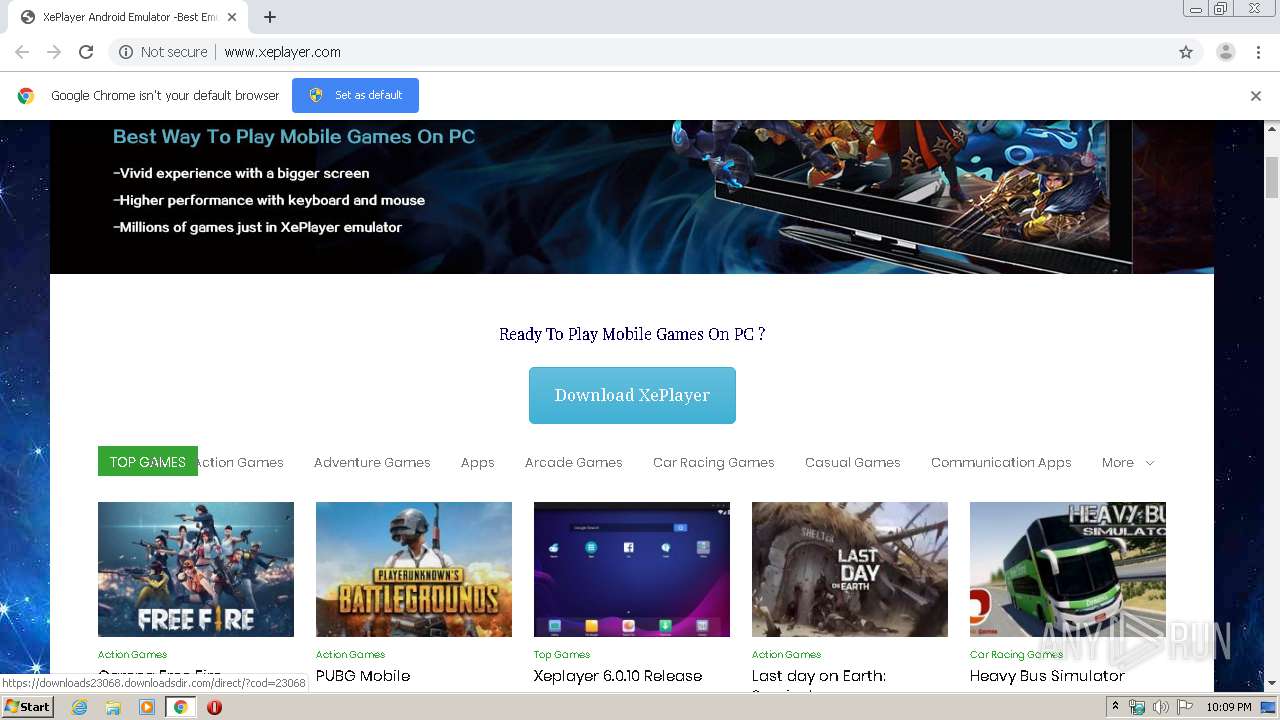Open the Communication Apps tab

[1001, 462]
